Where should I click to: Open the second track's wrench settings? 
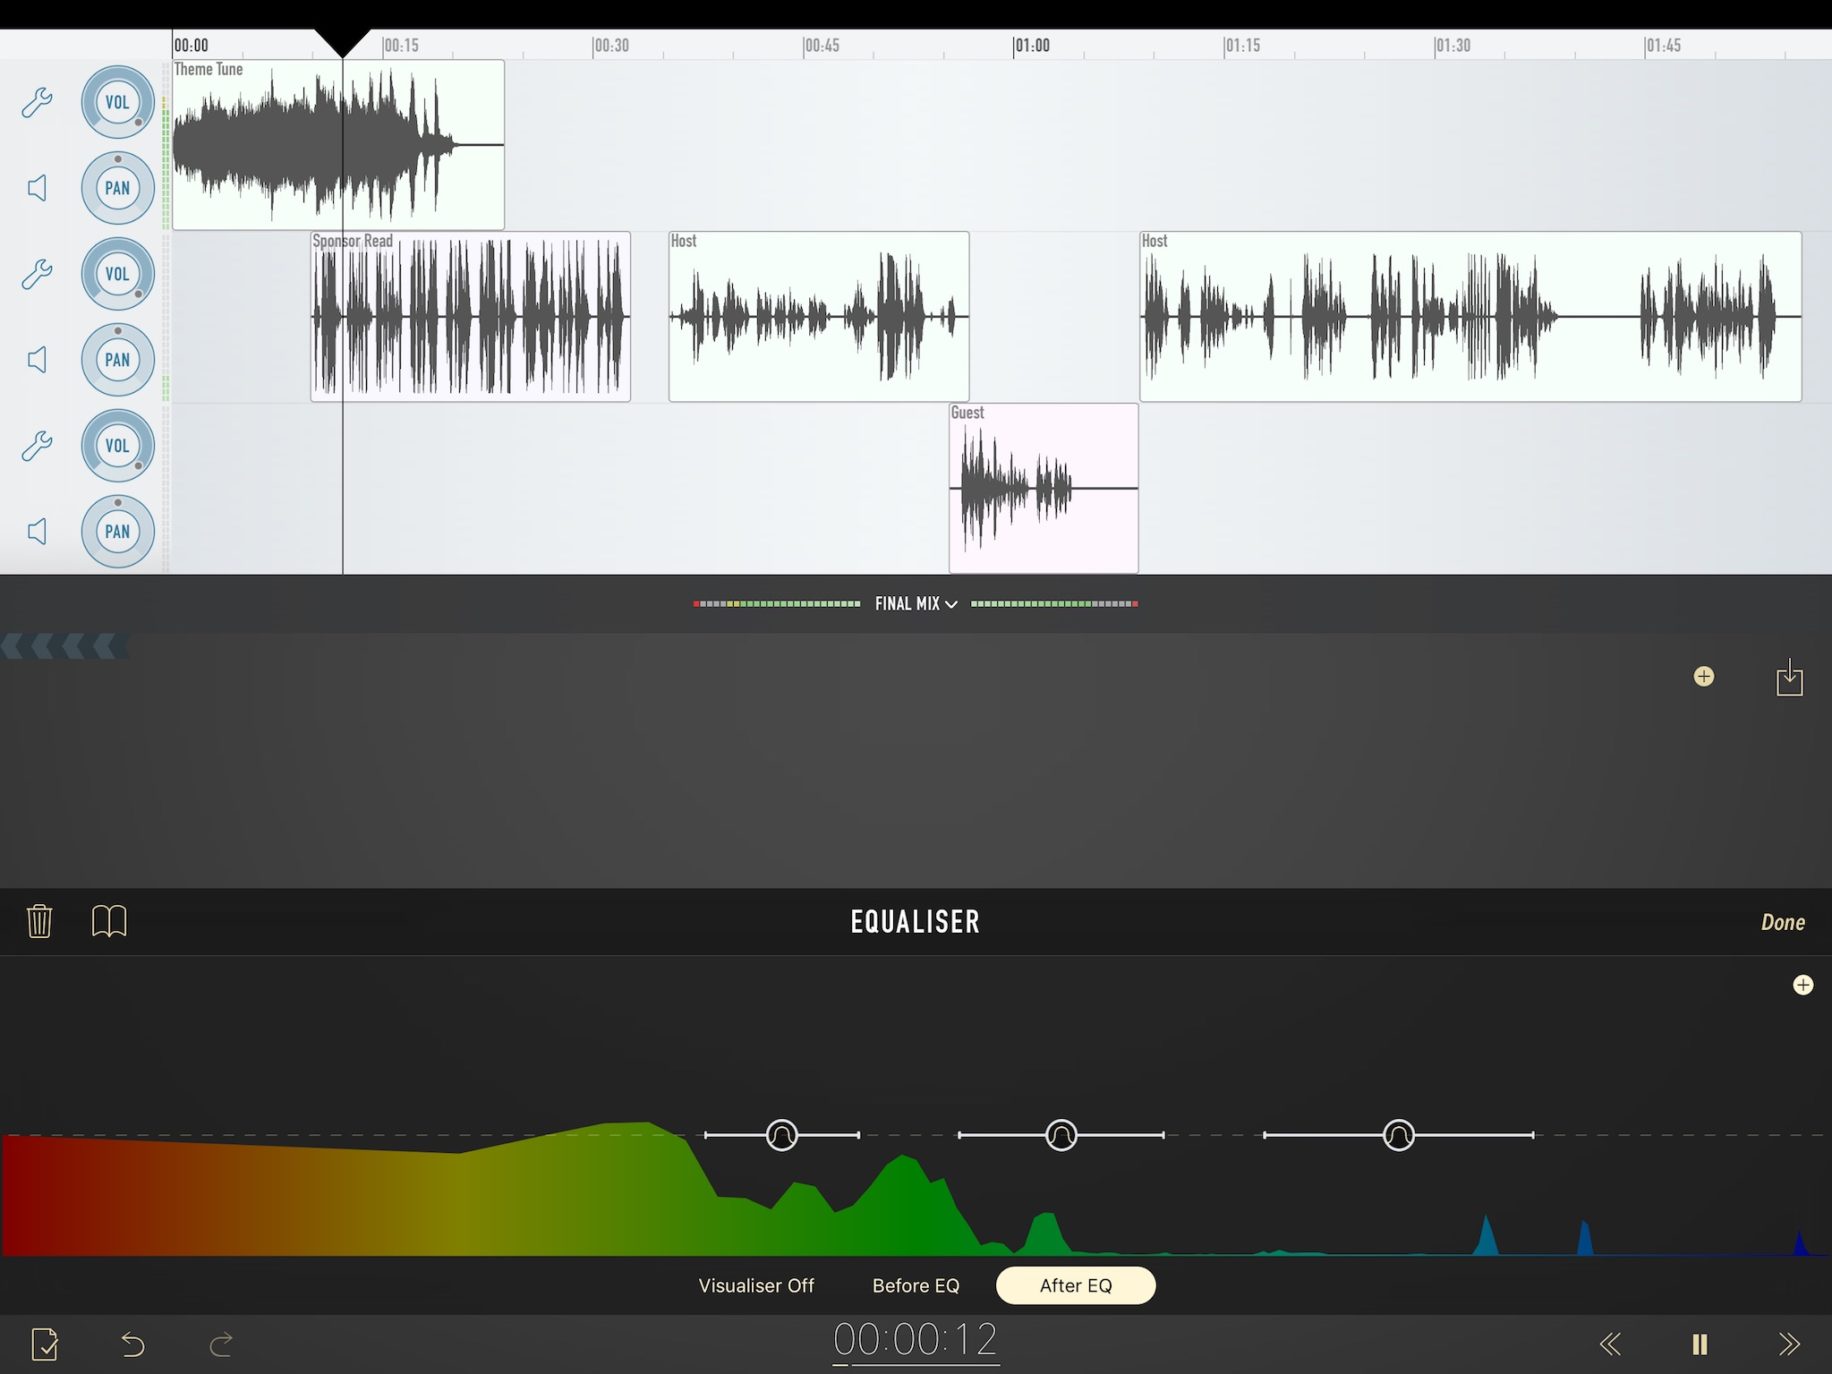(36, 274)
